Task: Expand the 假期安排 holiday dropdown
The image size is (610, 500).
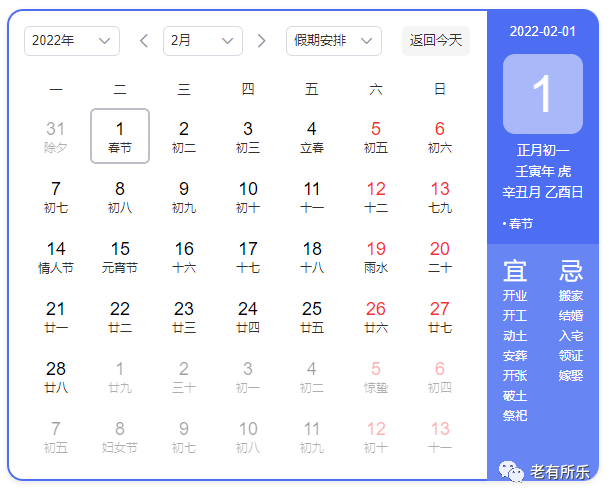Action: pyautogui.click(x=334, y=41)
